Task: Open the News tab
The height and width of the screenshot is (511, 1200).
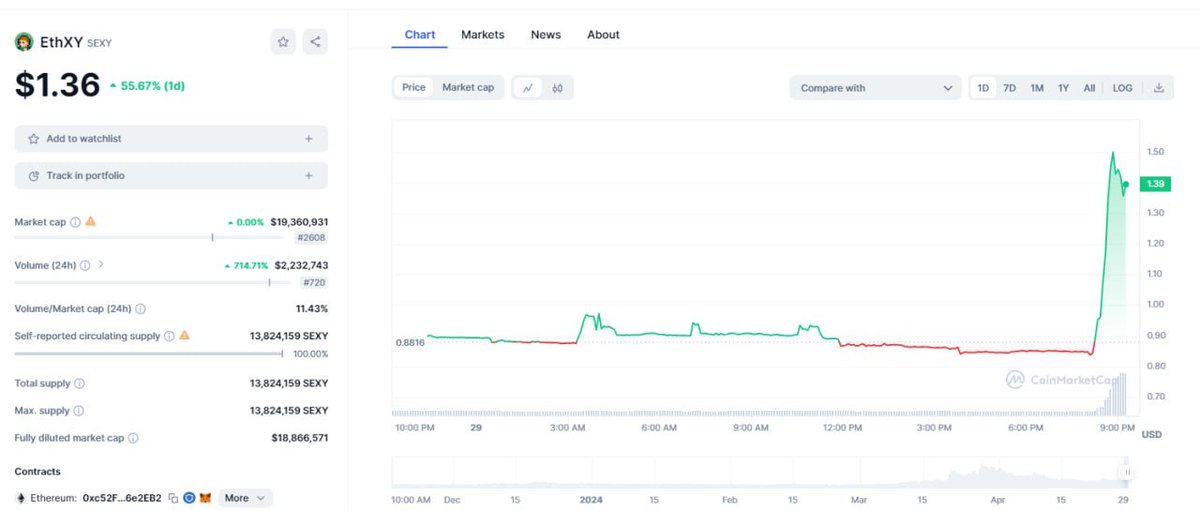Action: coord(546,35)
